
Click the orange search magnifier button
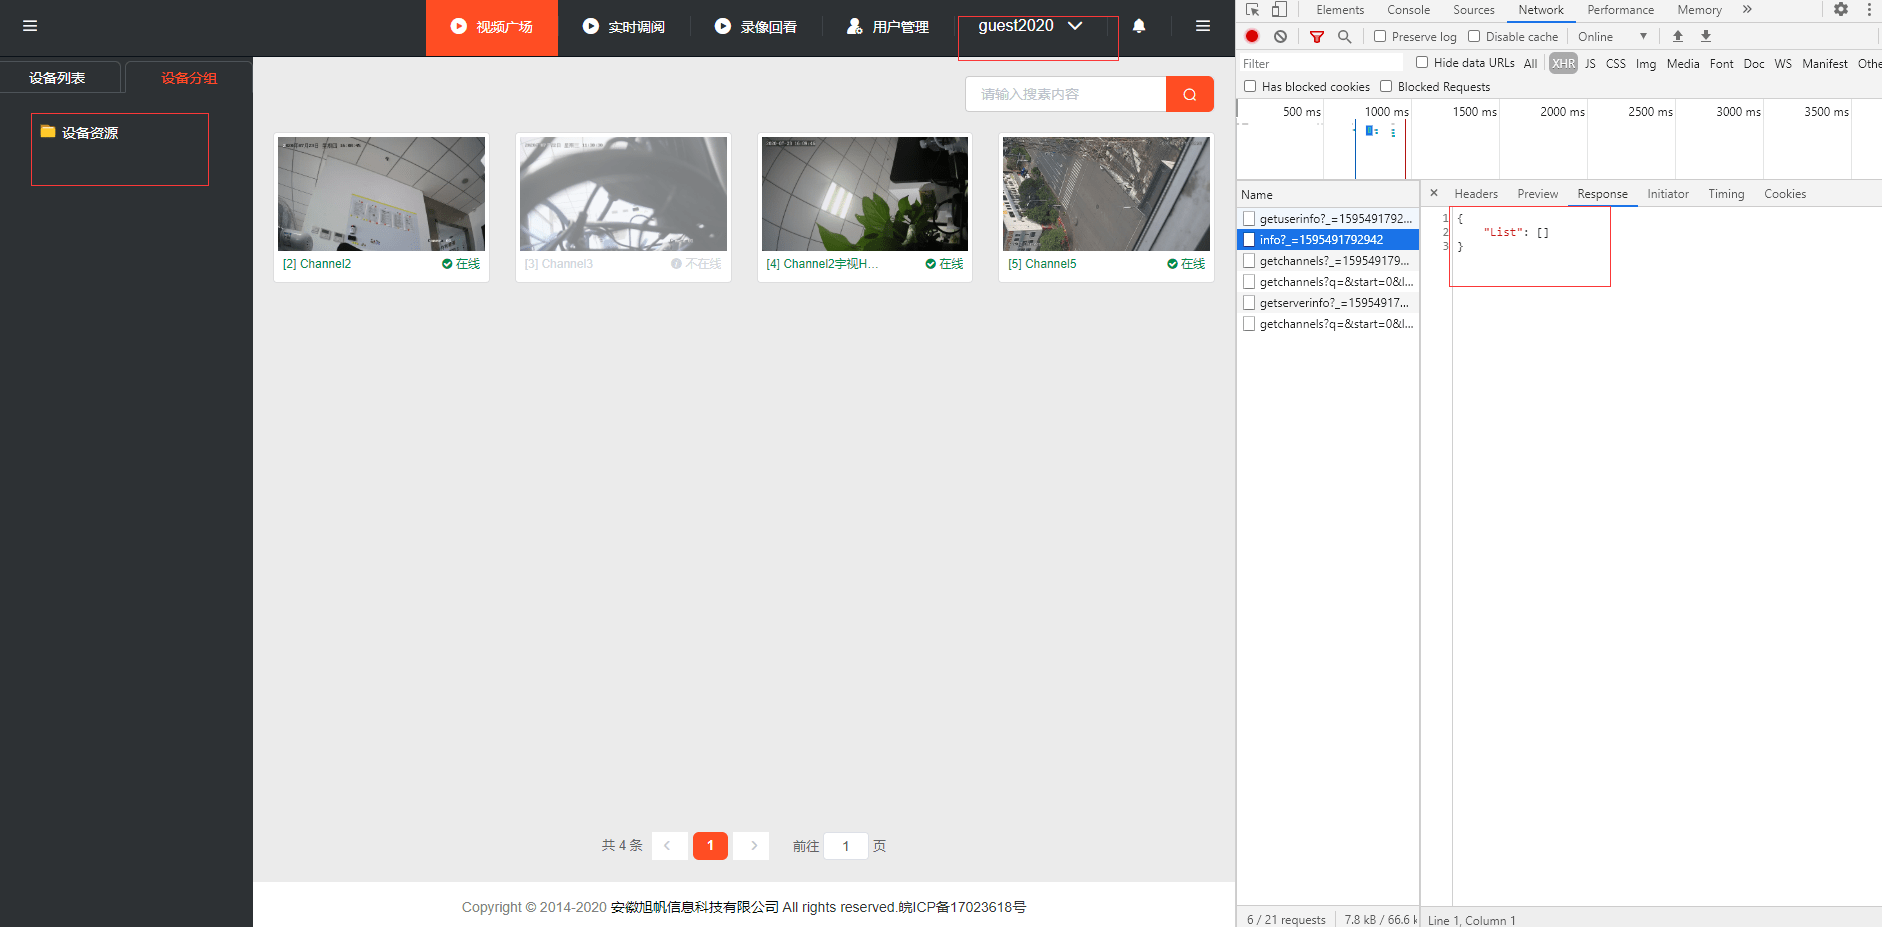[x=1189, y=93]
